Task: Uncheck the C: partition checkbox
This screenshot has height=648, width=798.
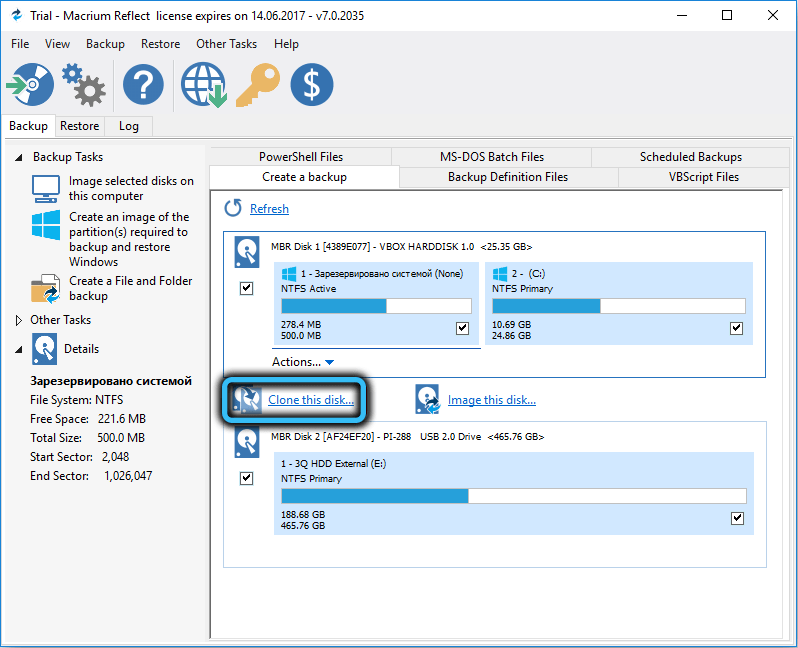Action: tap(736, 328)
